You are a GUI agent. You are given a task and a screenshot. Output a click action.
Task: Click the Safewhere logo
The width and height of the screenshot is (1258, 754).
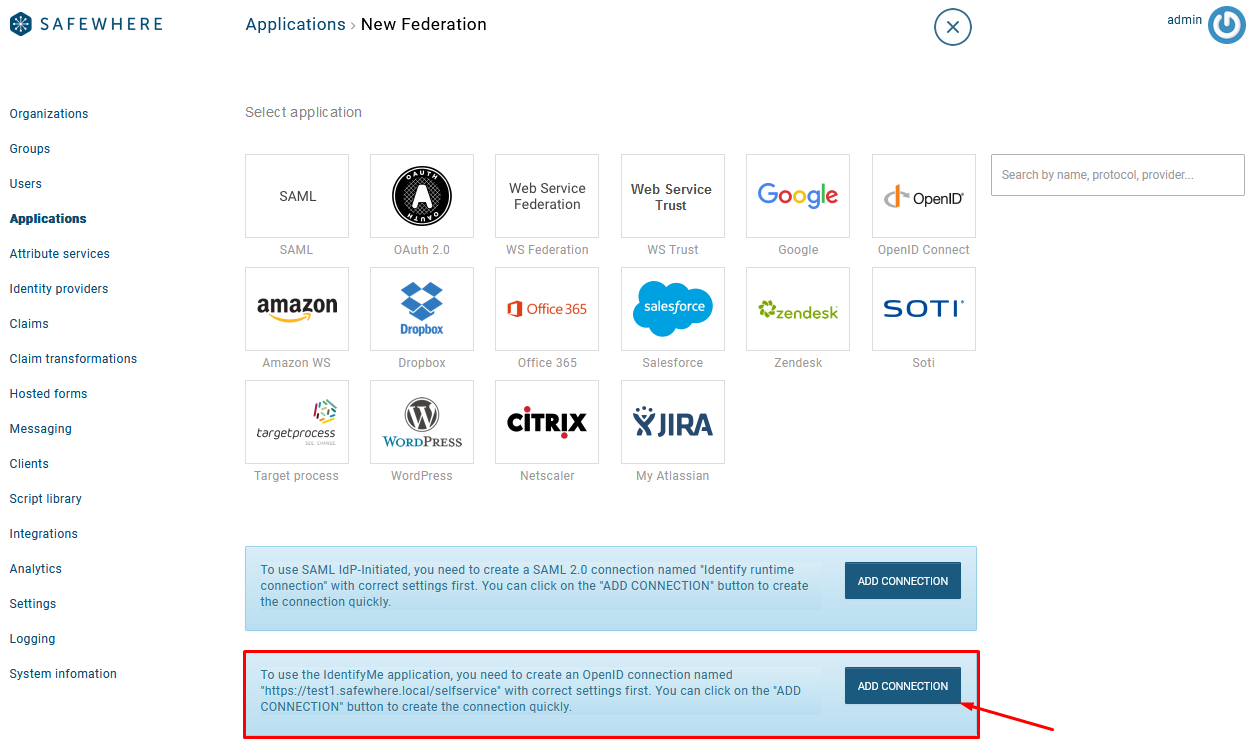pyautogui.click(x=86, y=24)
